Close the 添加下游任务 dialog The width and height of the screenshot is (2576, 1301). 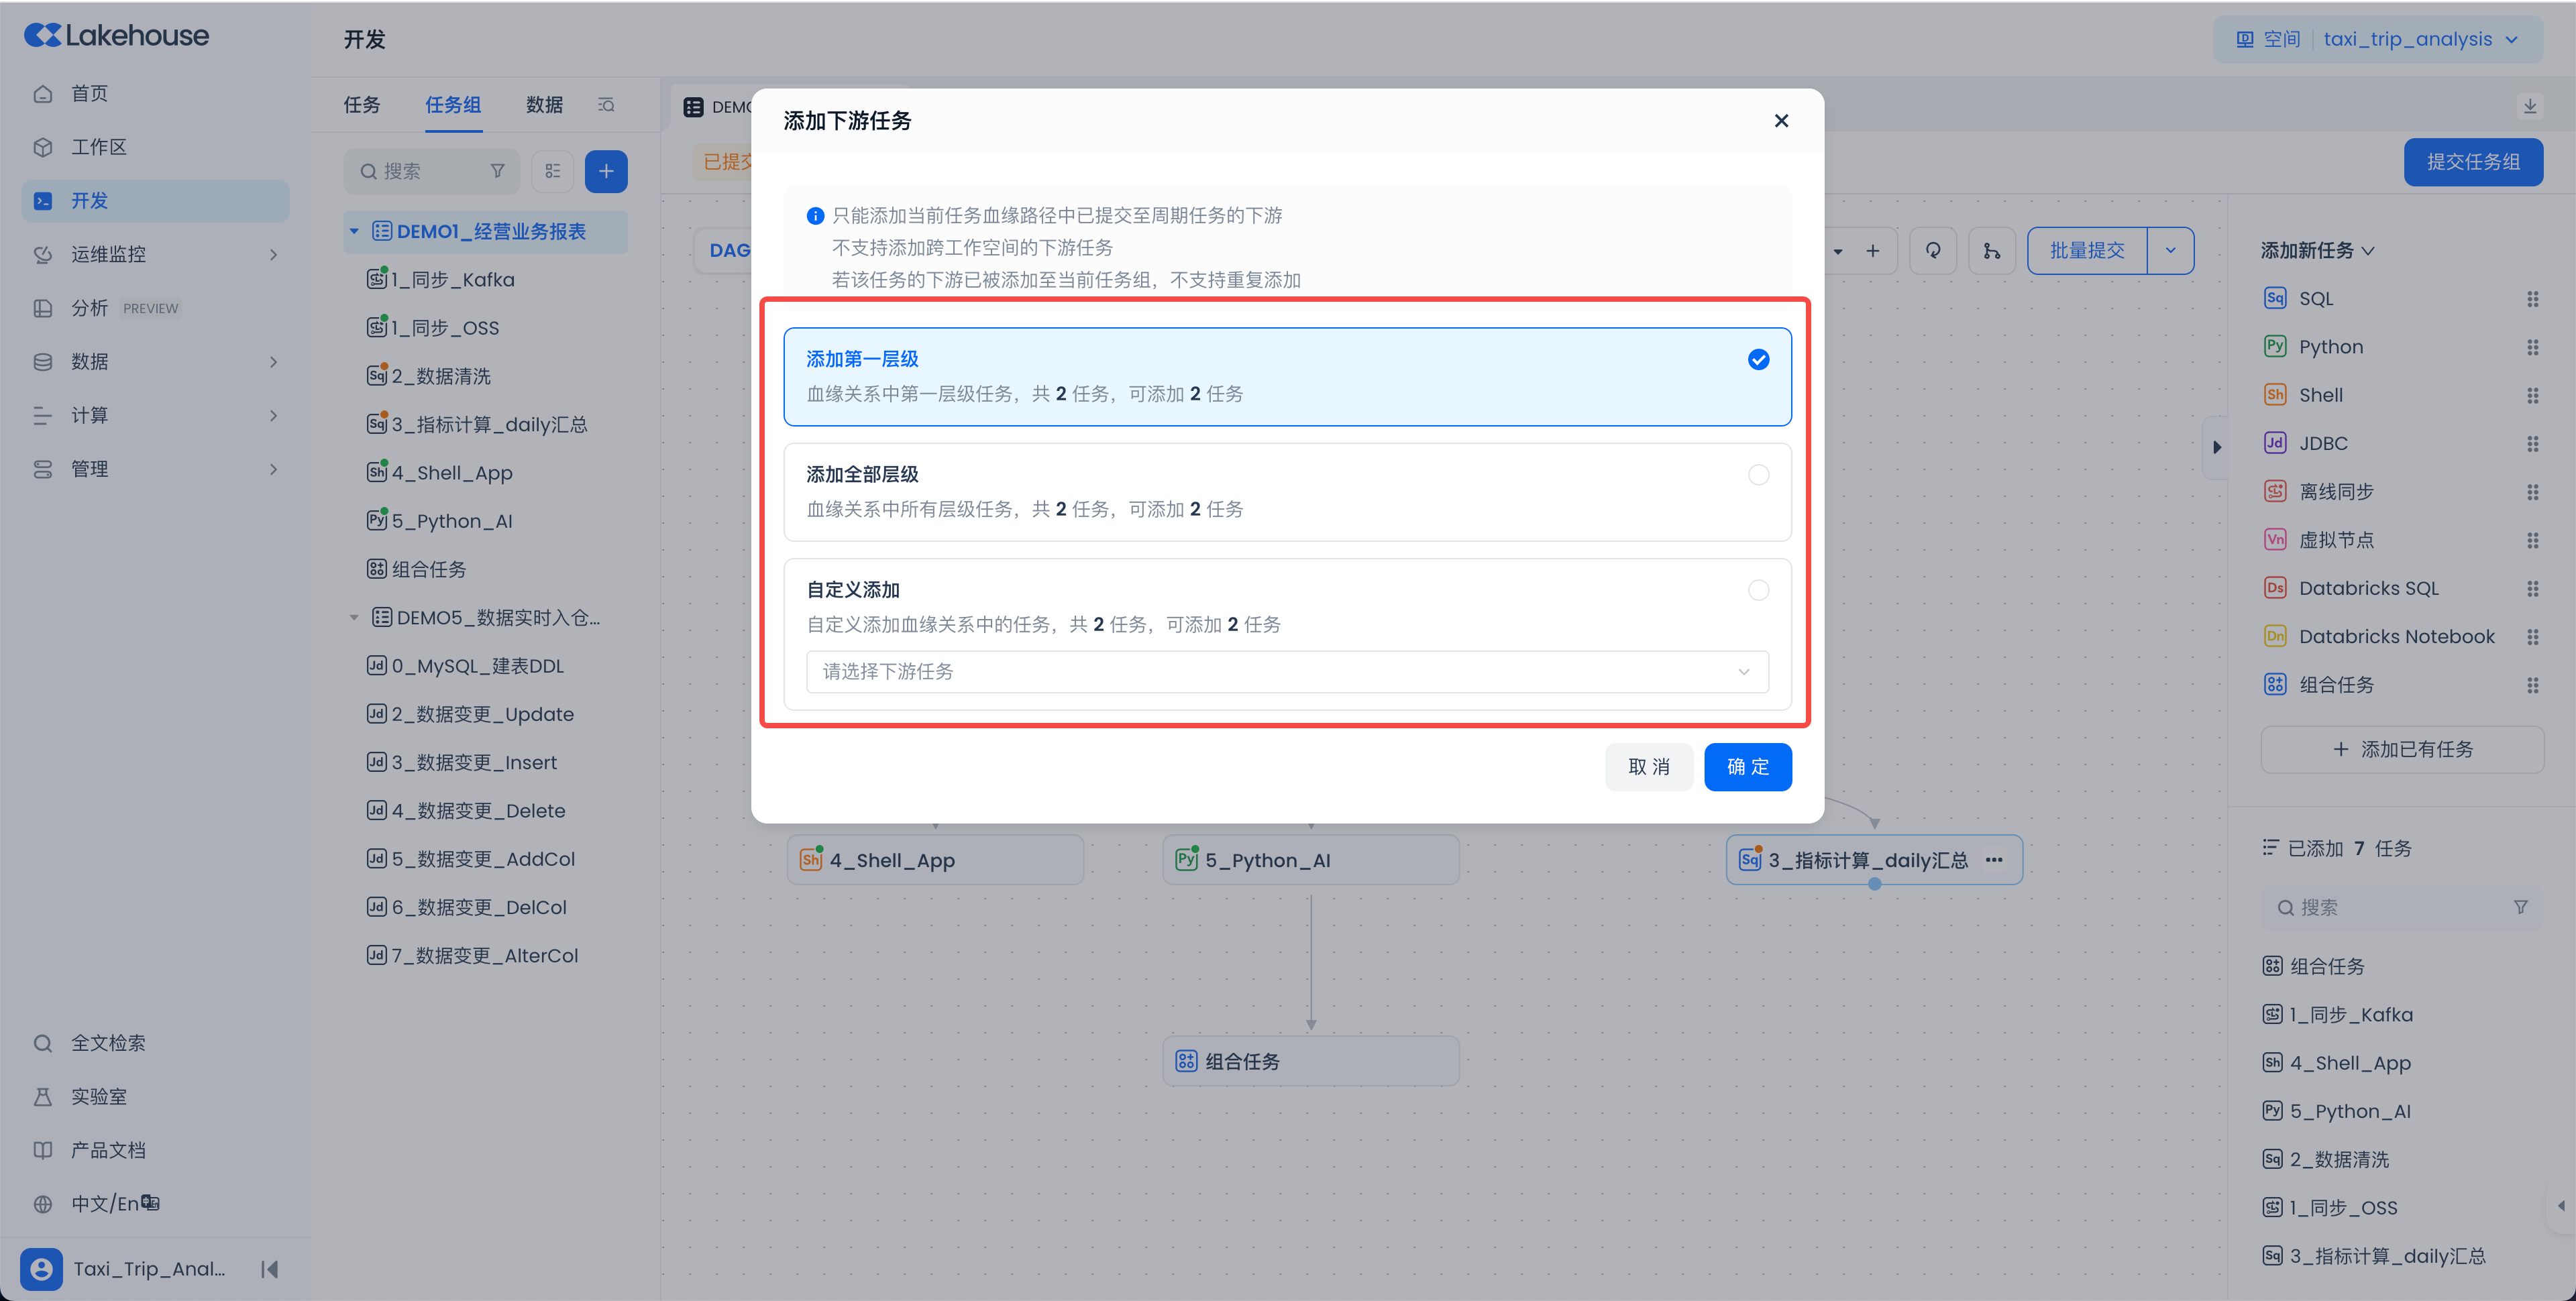click(1780, 121)
